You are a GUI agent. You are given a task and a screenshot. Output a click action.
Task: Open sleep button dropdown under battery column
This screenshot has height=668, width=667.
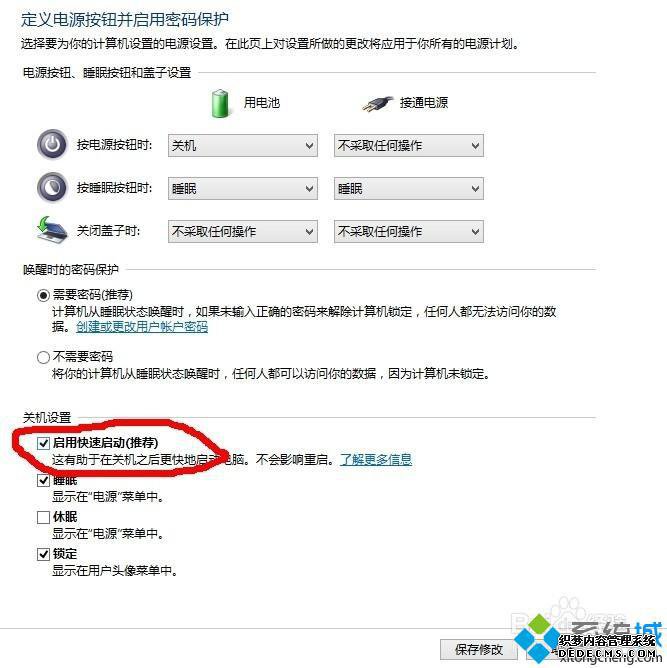click(243, 189)
